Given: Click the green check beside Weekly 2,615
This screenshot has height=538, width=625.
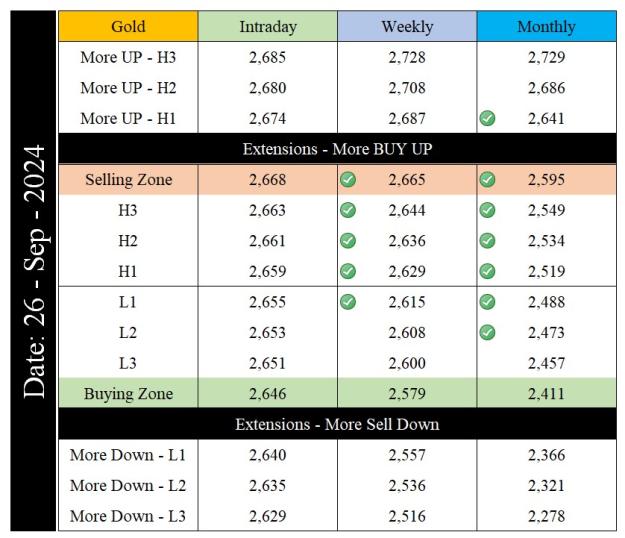Looking at the screenshot, I should pos(348,302).
